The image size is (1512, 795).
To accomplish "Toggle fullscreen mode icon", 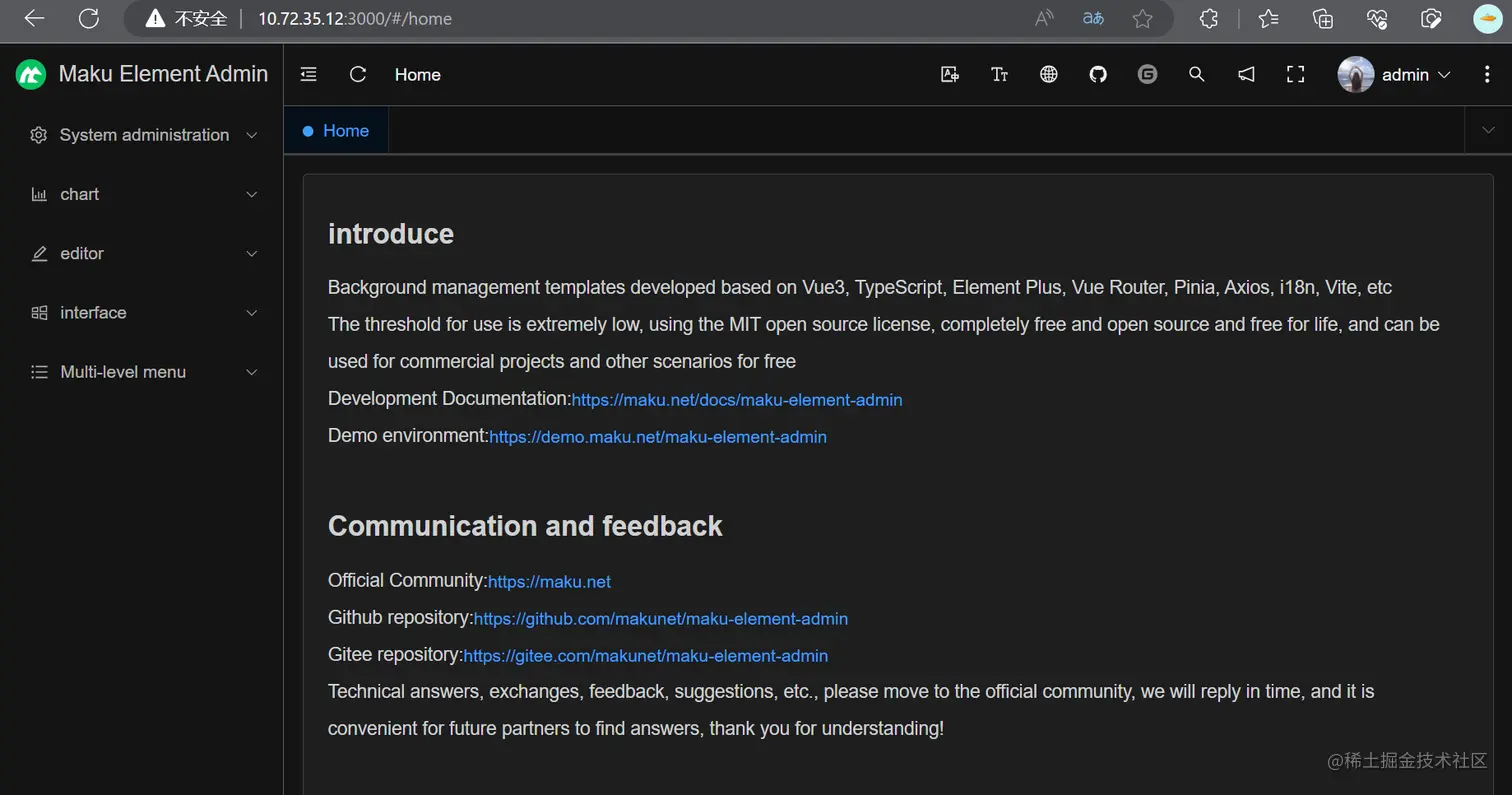I will [x=1296, y=75].
